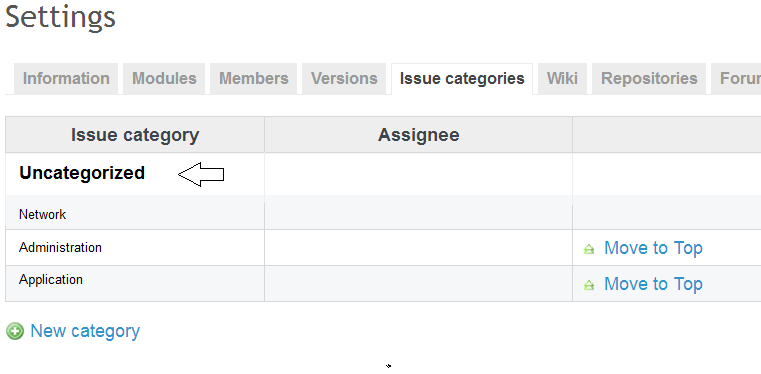761x374 pixels.
Task: Click the Issue category column header
Action: pos(135,135)
